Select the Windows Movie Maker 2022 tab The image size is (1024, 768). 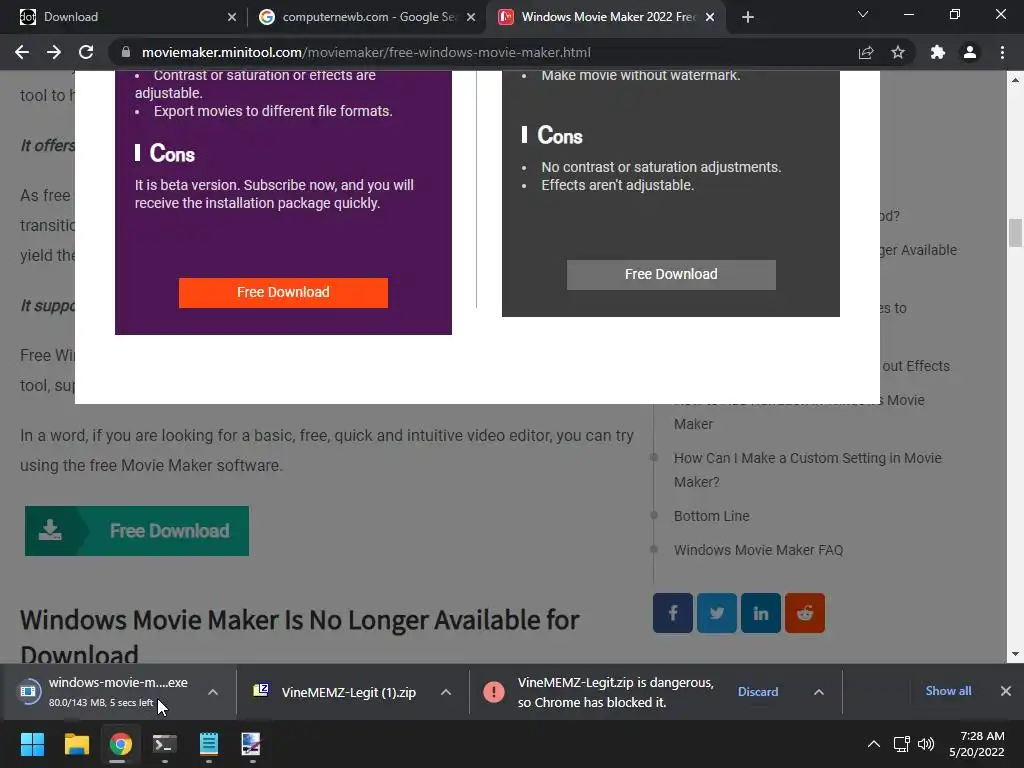point(604,17)
